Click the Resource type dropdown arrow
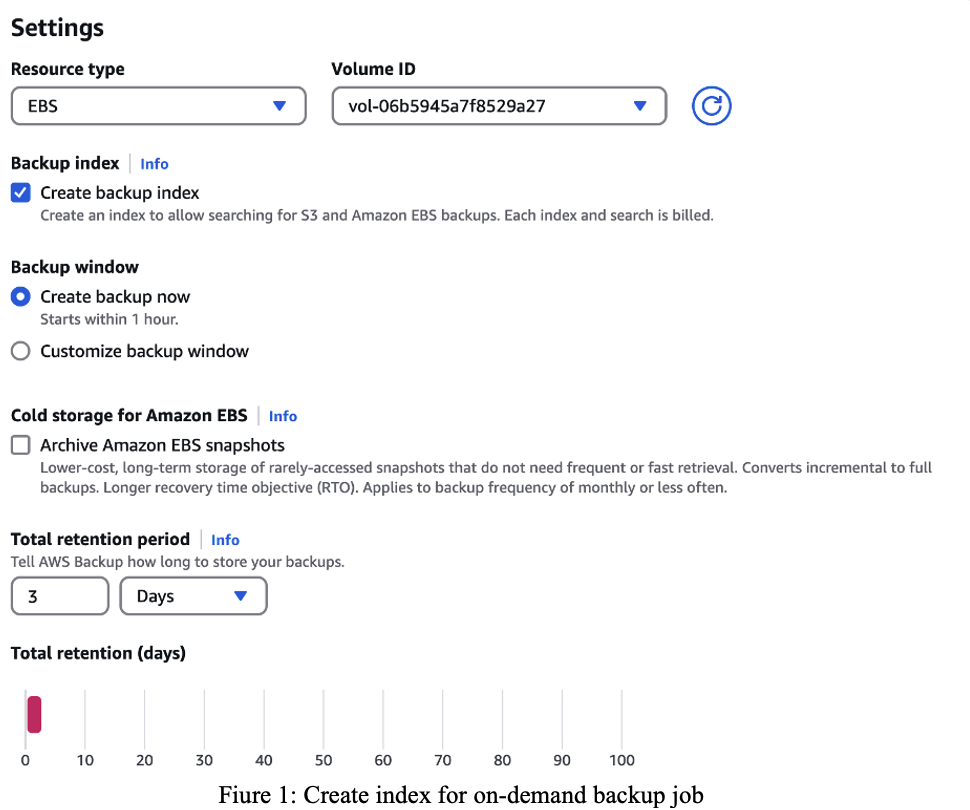The width and height of the screenshot is (970, 810). (x=280, y=106)
